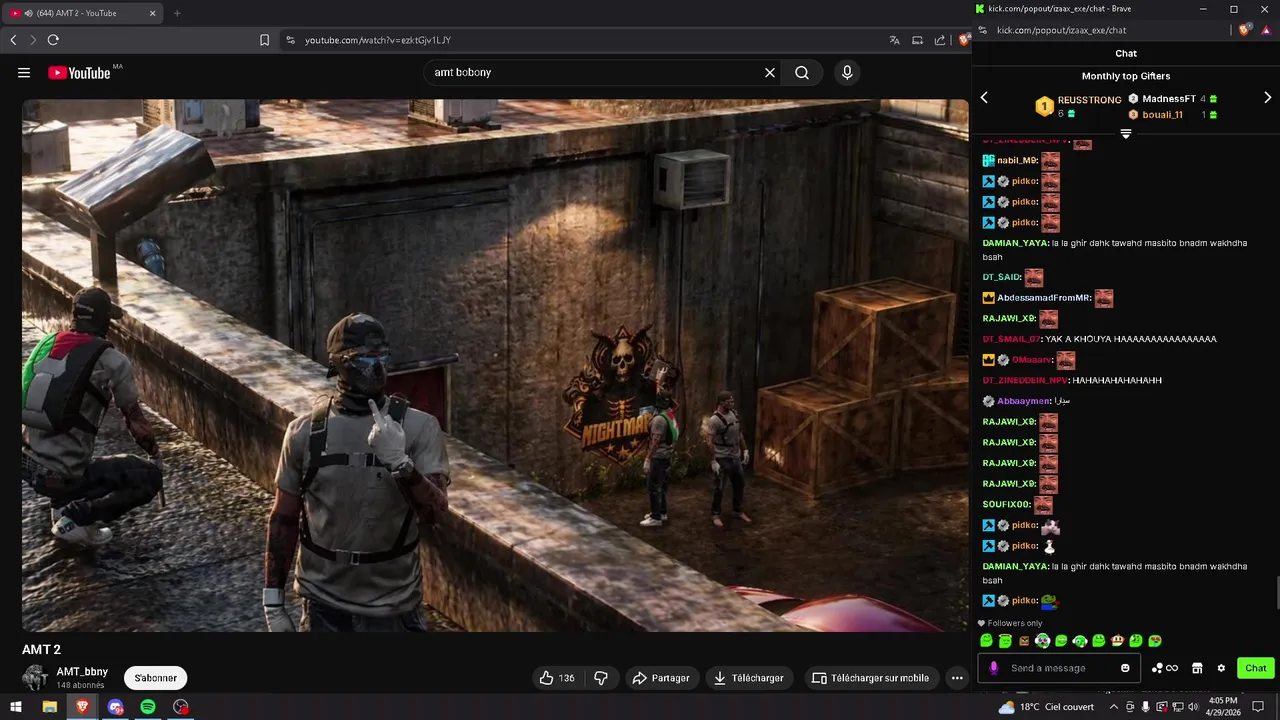This screenshot has height=720, width=1280.
Task: Send message with green Chat button
Action: pos(1256,668)
